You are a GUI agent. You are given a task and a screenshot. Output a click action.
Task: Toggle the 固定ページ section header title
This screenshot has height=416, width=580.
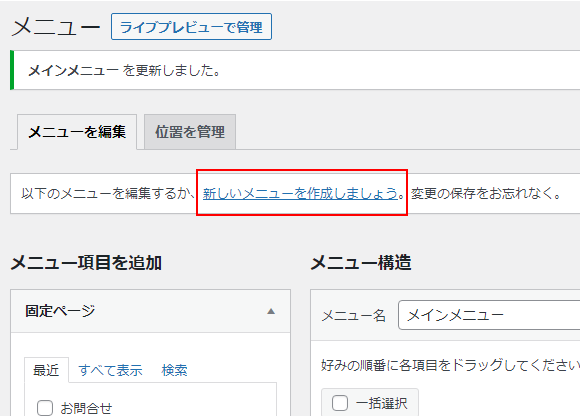(60, 311)
